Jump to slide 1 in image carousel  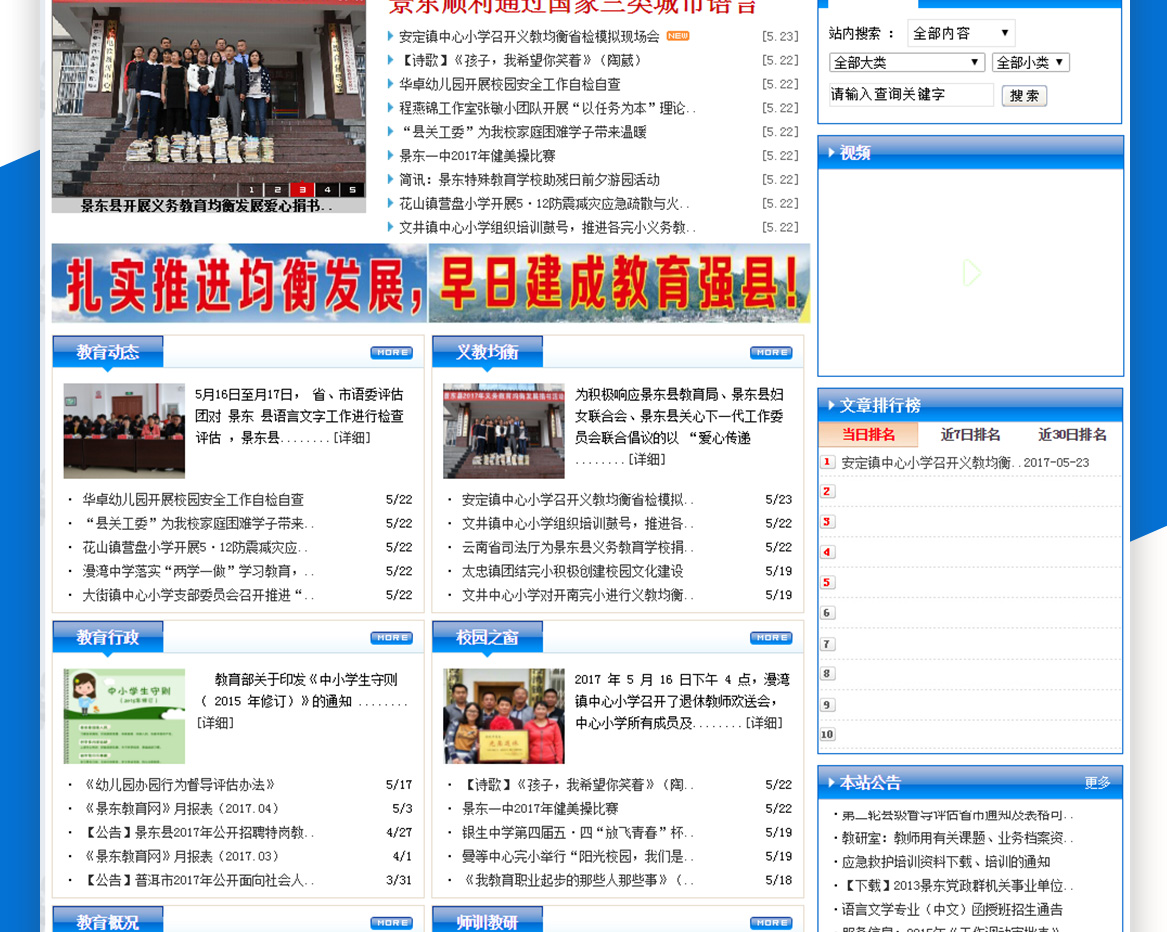[252, 190]
